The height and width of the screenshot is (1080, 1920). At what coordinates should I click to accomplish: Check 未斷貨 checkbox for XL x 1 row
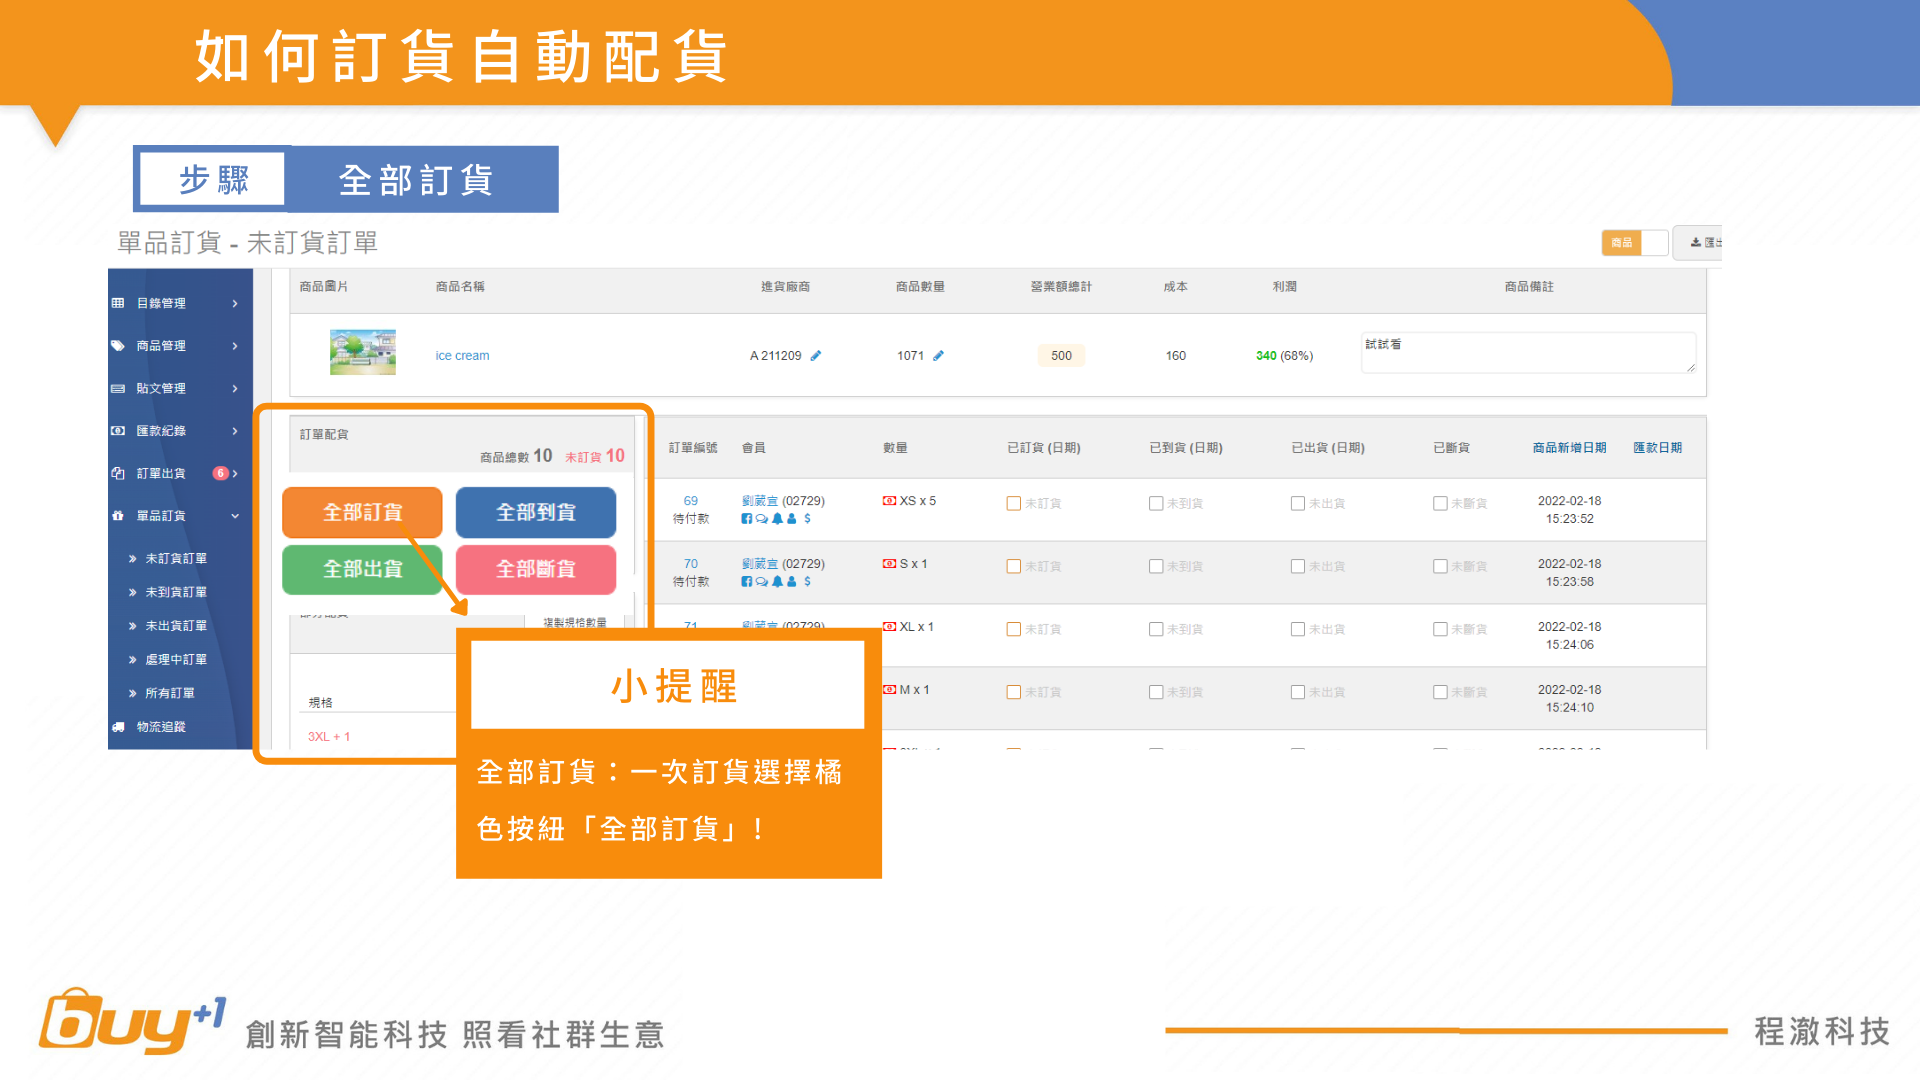(1440, 630)
